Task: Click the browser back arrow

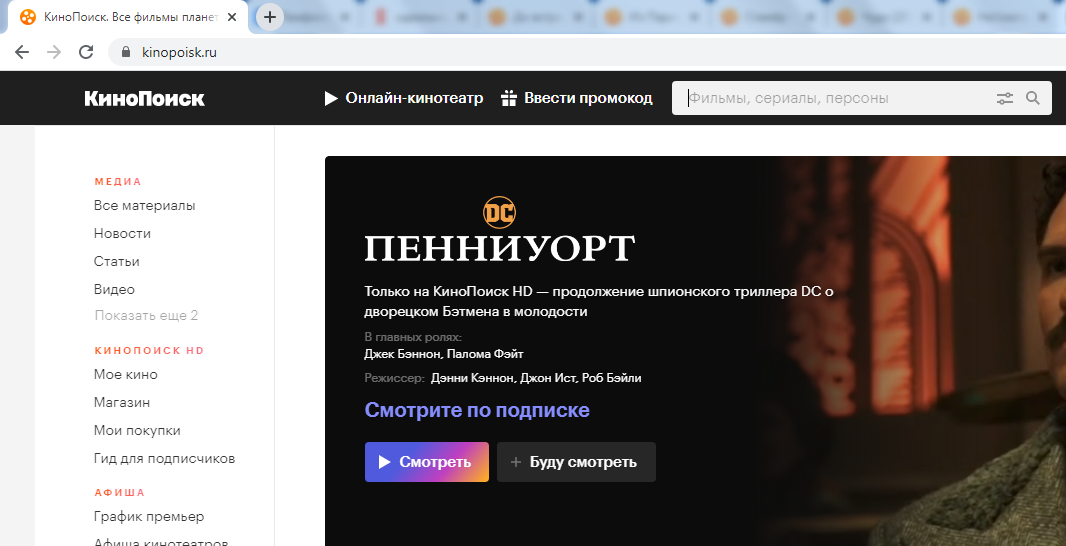Action: pyautogui.click(x=22, y=52)
